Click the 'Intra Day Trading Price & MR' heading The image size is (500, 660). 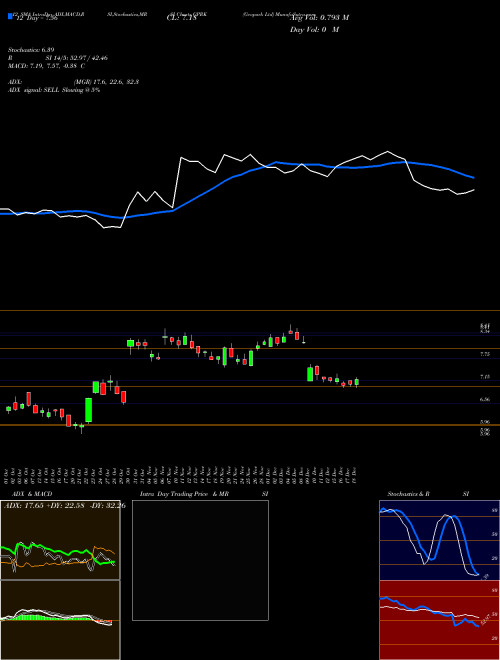pos(184,494)
